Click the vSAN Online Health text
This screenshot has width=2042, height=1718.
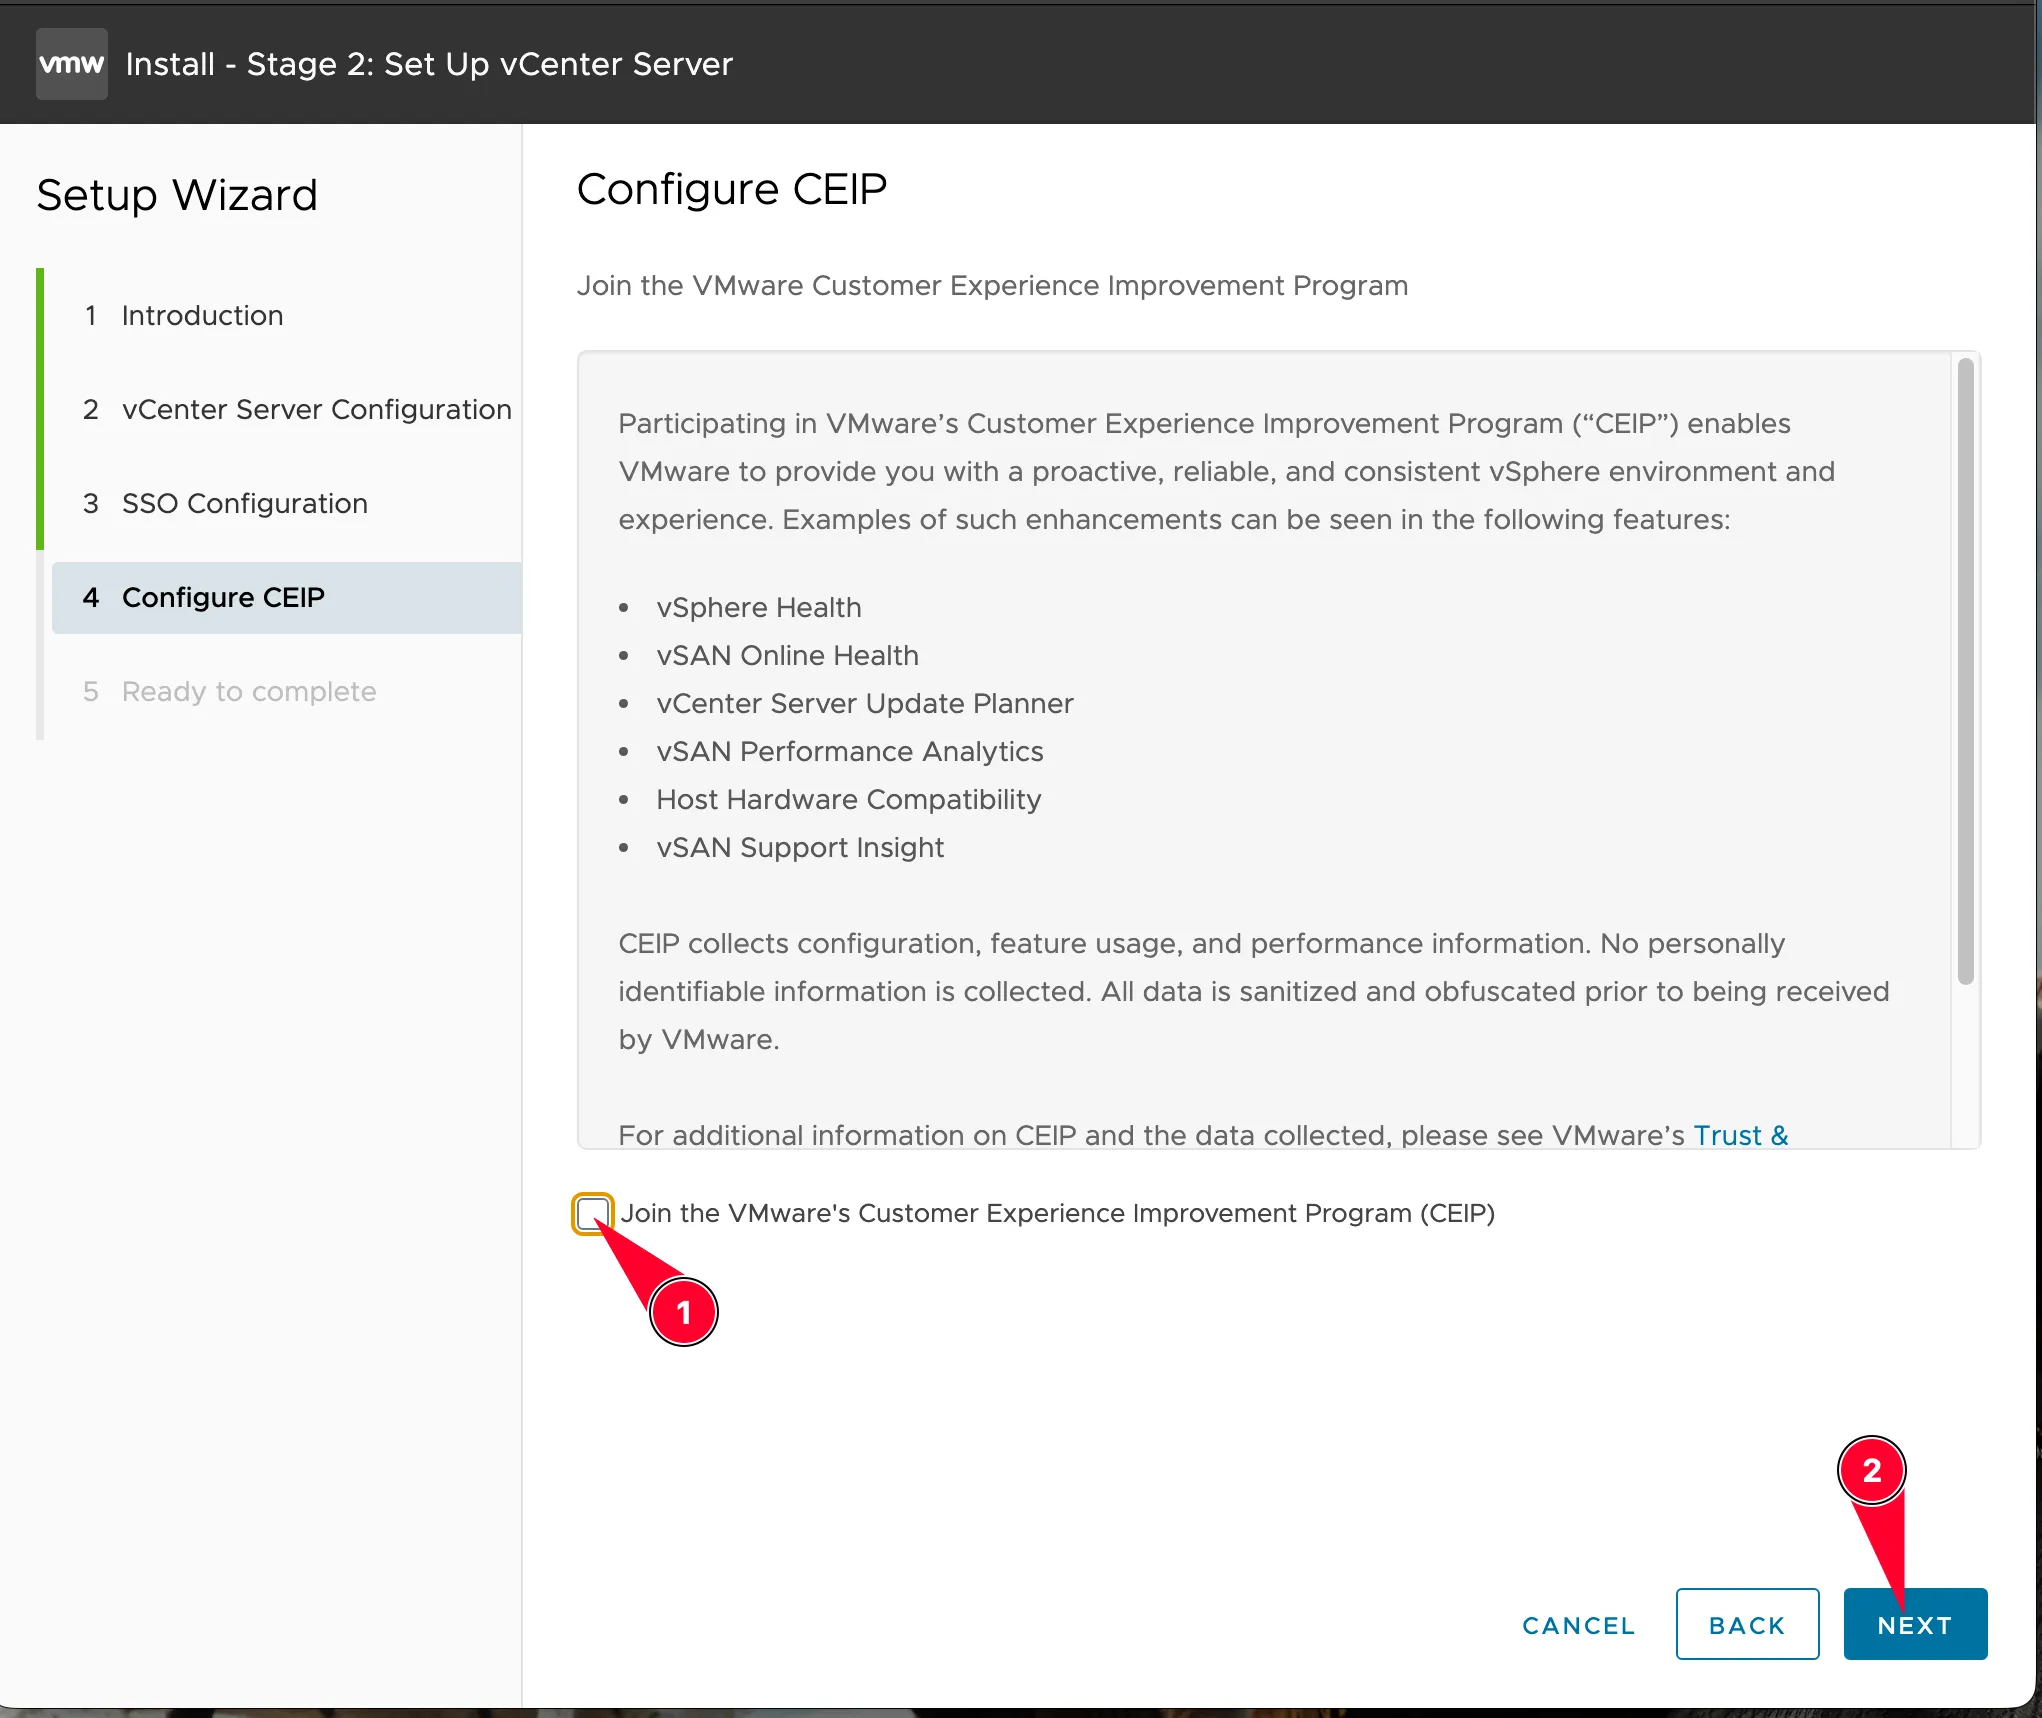click(787, 655)
